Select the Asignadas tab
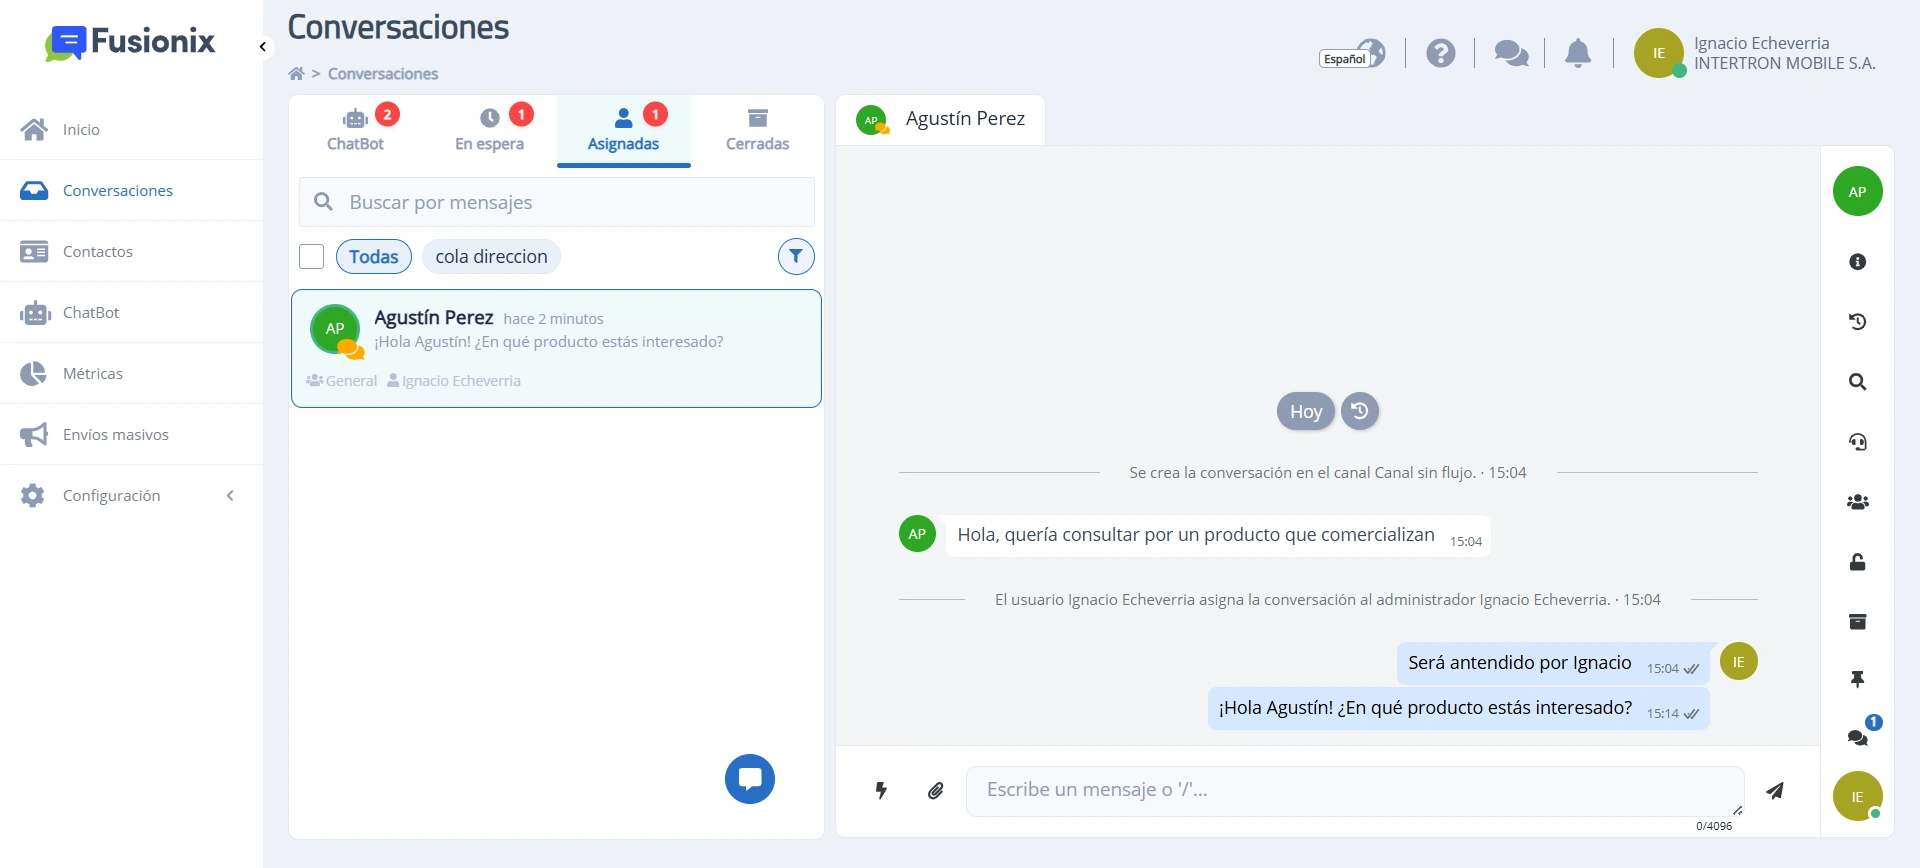This screenshot has height=868, width=1920. (623, 131)
